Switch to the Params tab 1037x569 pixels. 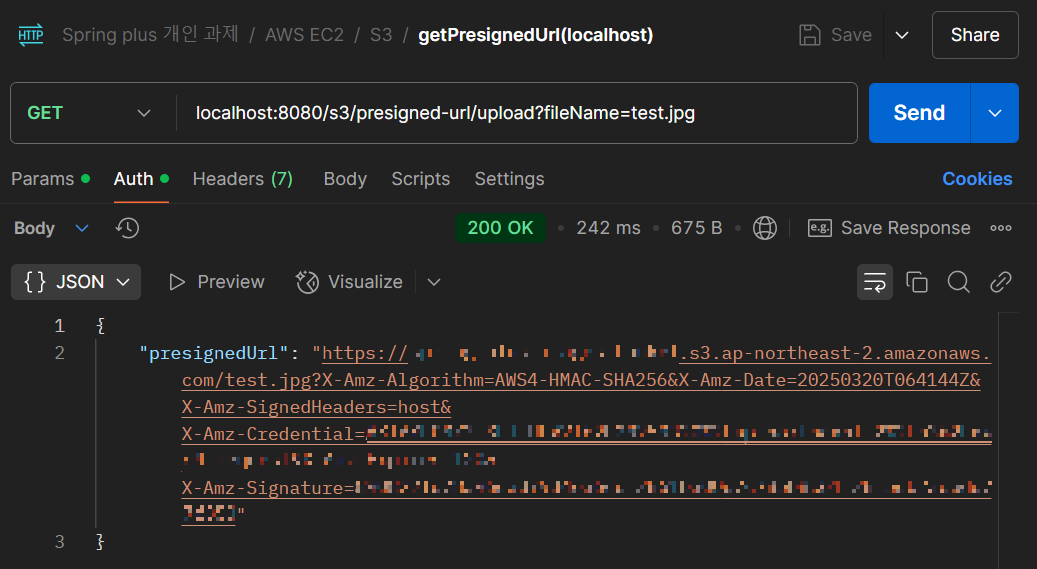point(50,179)
